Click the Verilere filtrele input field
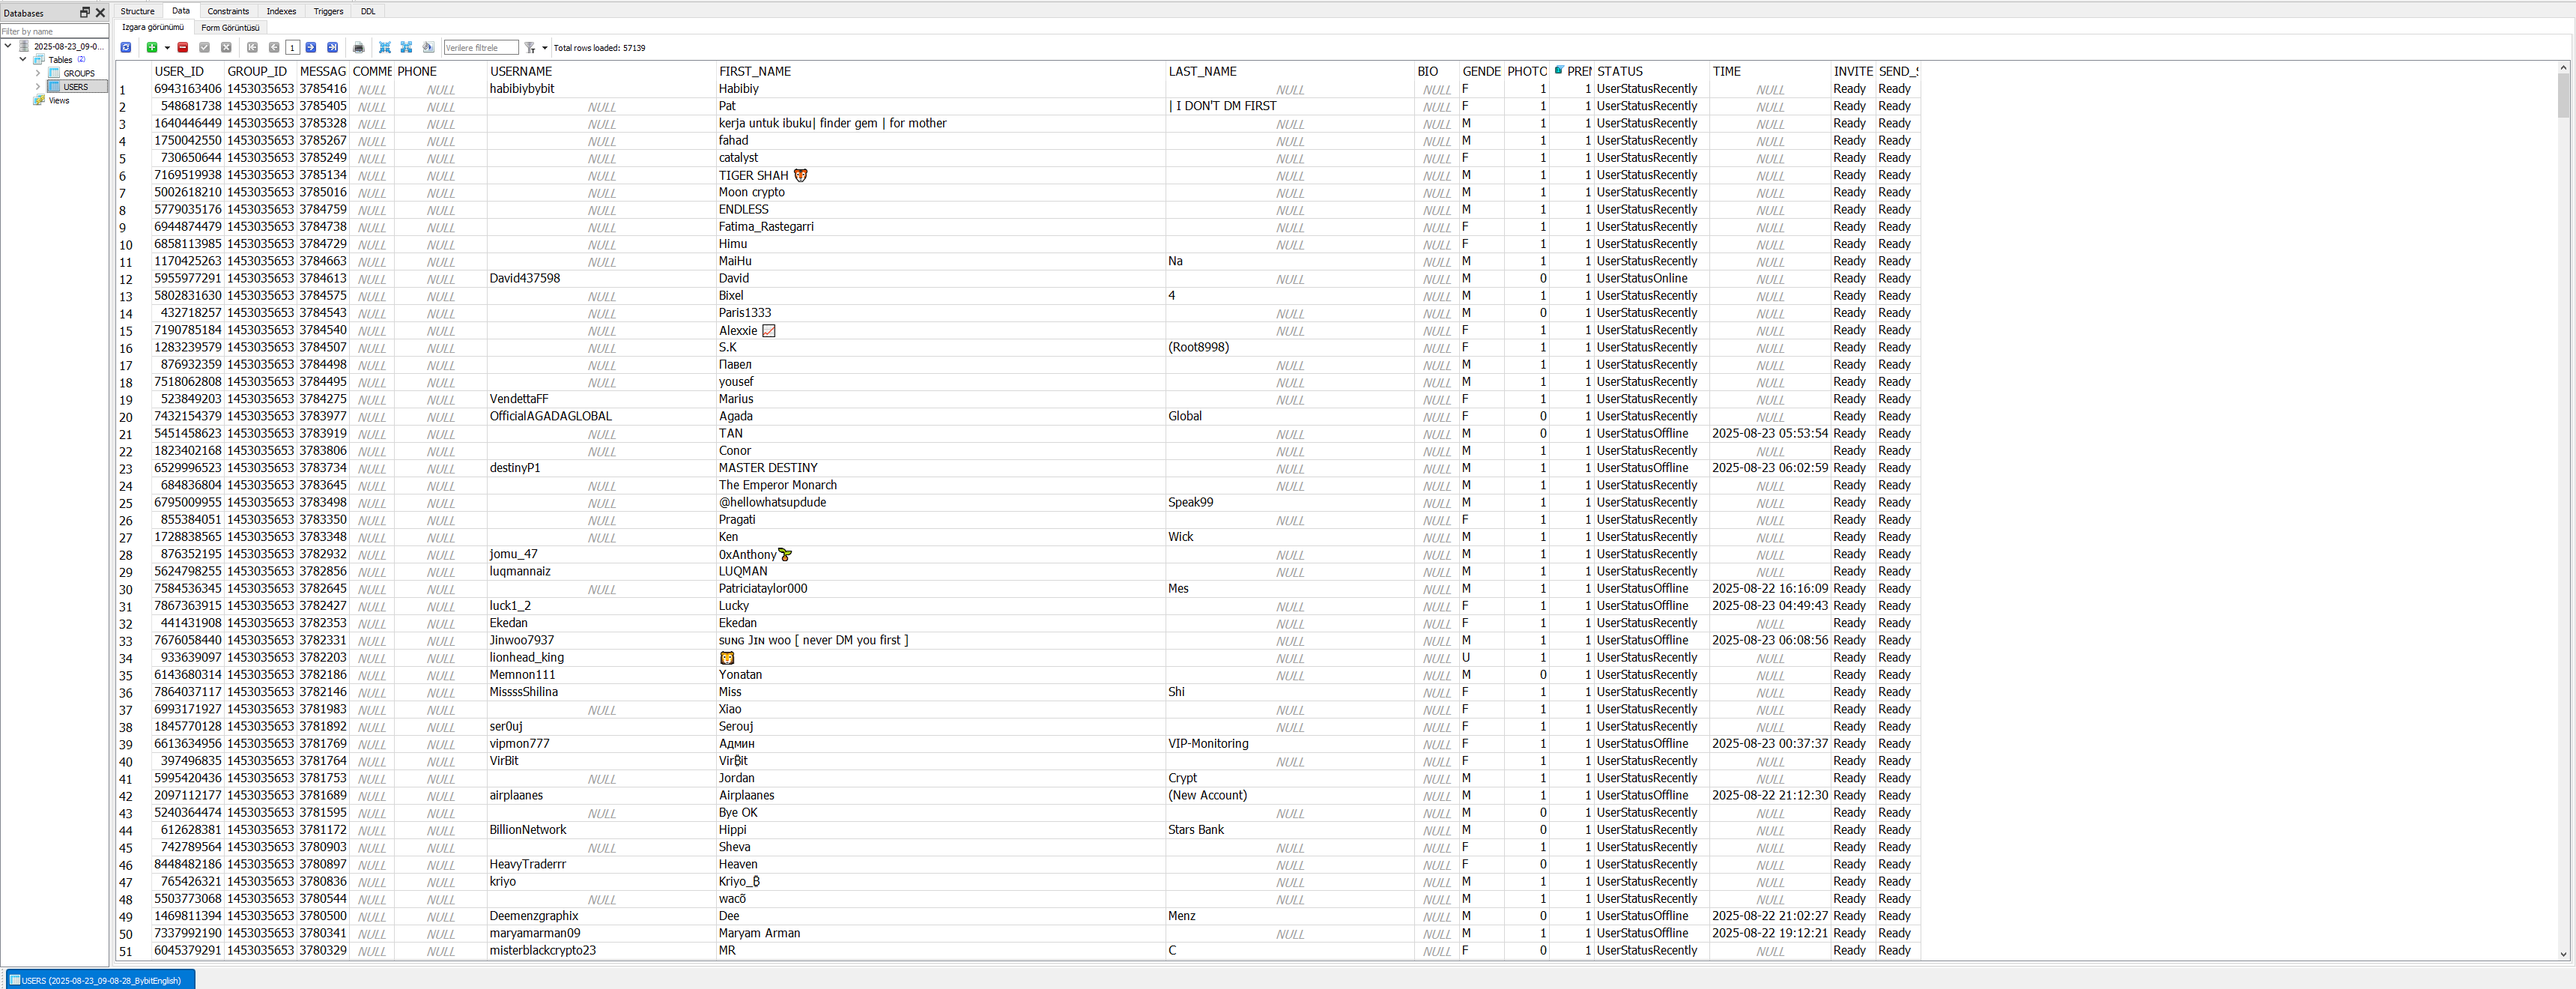The width and height of the screenshot is (2576, 989). pos(480,47)
